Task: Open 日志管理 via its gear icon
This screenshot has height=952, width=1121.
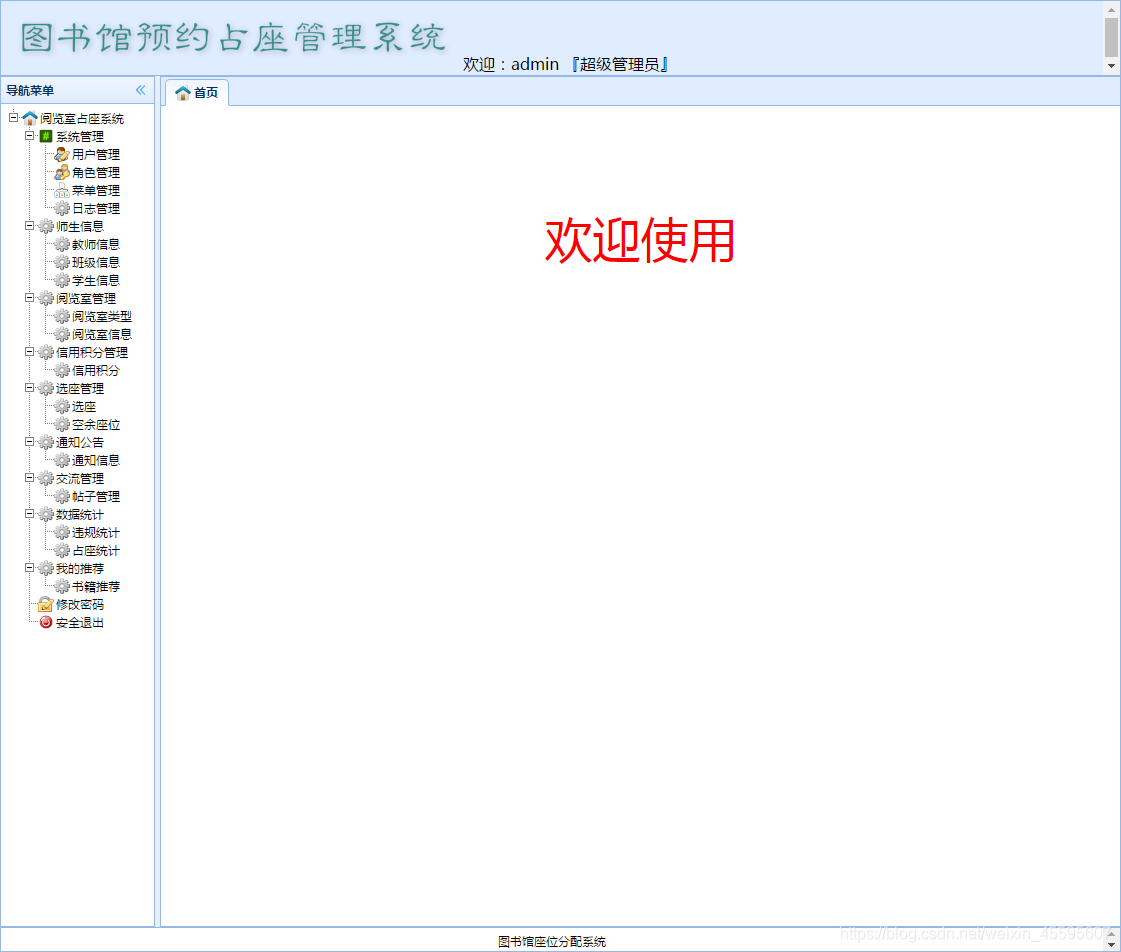Action: tap(63, 208)
